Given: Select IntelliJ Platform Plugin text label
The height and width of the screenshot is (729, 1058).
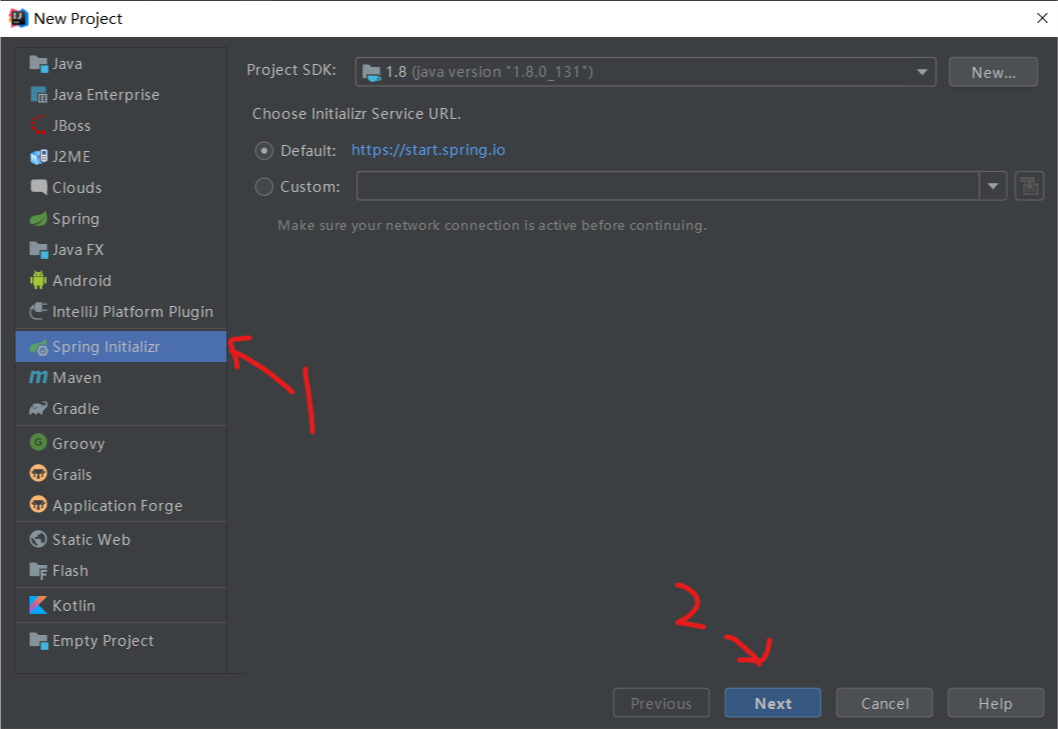Looking at the screenshot, I should (133, 312).
